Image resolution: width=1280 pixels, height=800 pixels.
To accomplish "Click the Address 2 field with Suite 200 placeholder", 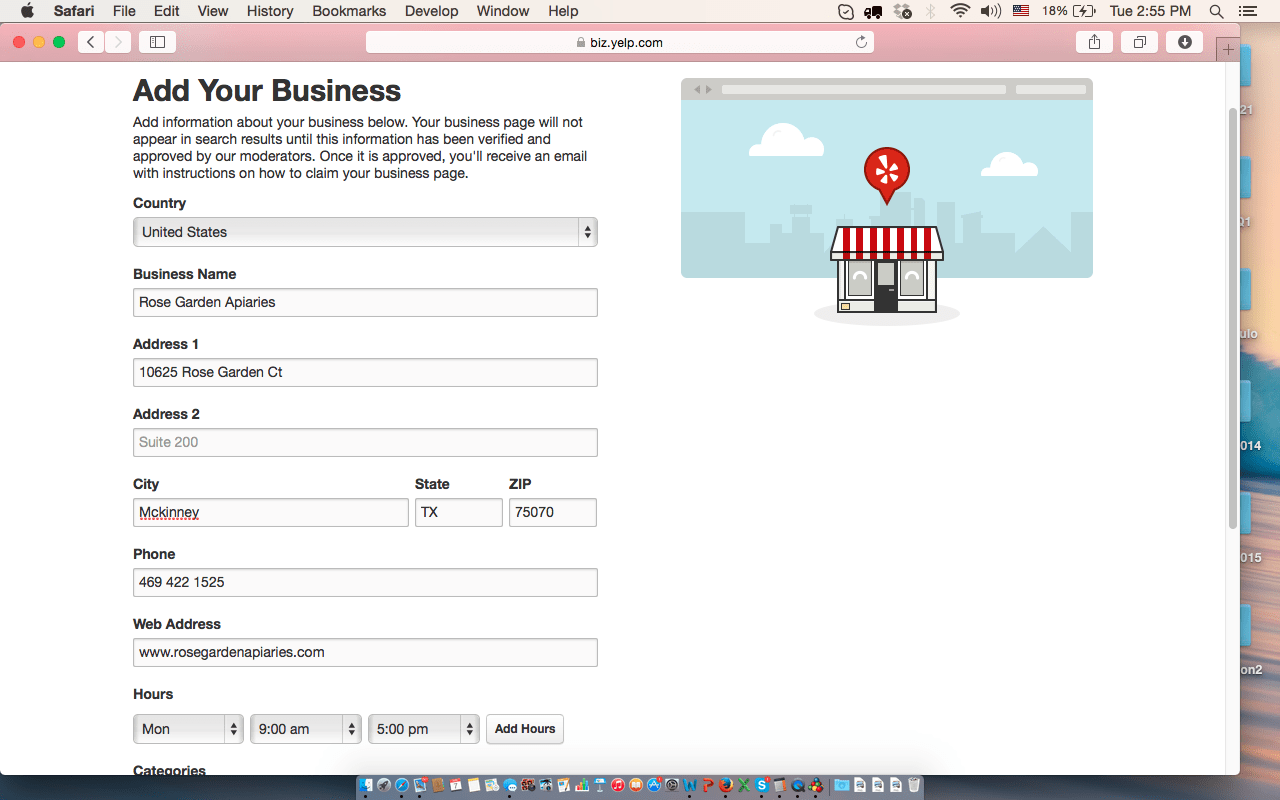I will tap(365, 442).
